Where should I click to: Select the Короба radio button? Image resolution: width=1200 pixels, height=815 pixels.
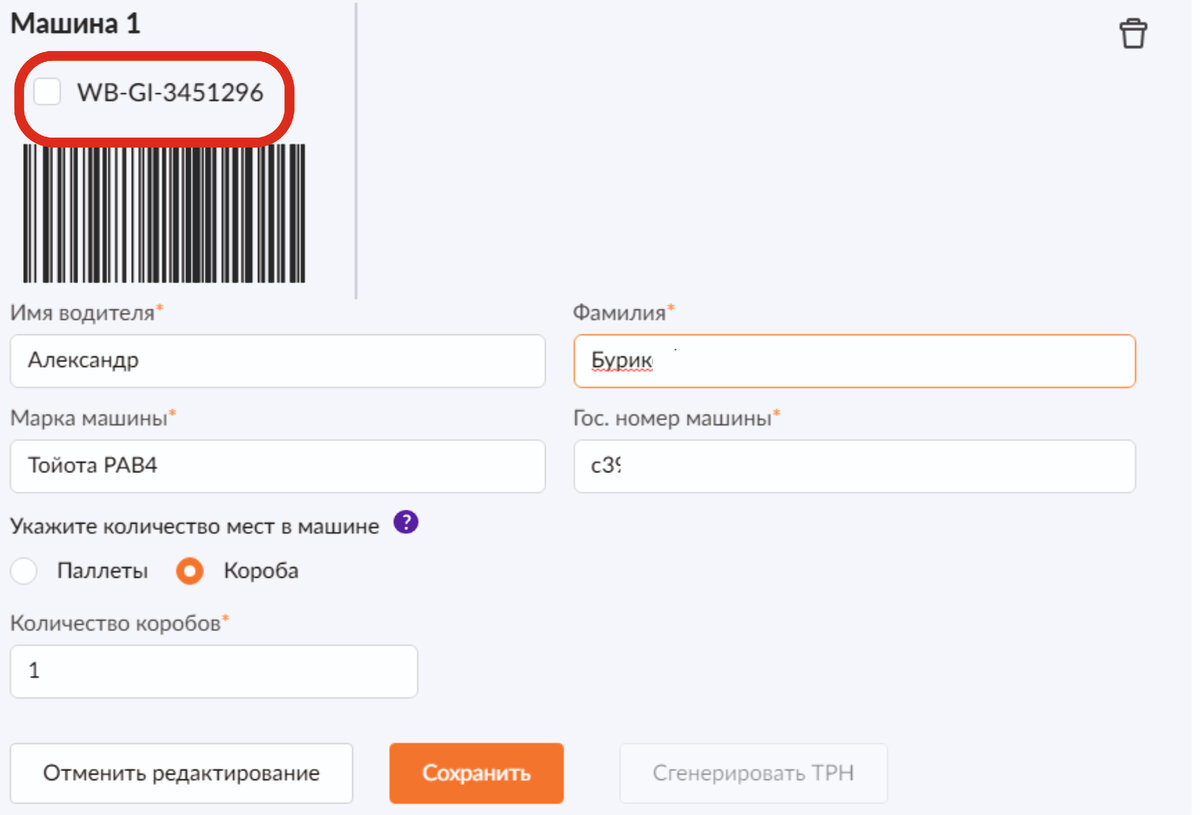pos(190,572)
